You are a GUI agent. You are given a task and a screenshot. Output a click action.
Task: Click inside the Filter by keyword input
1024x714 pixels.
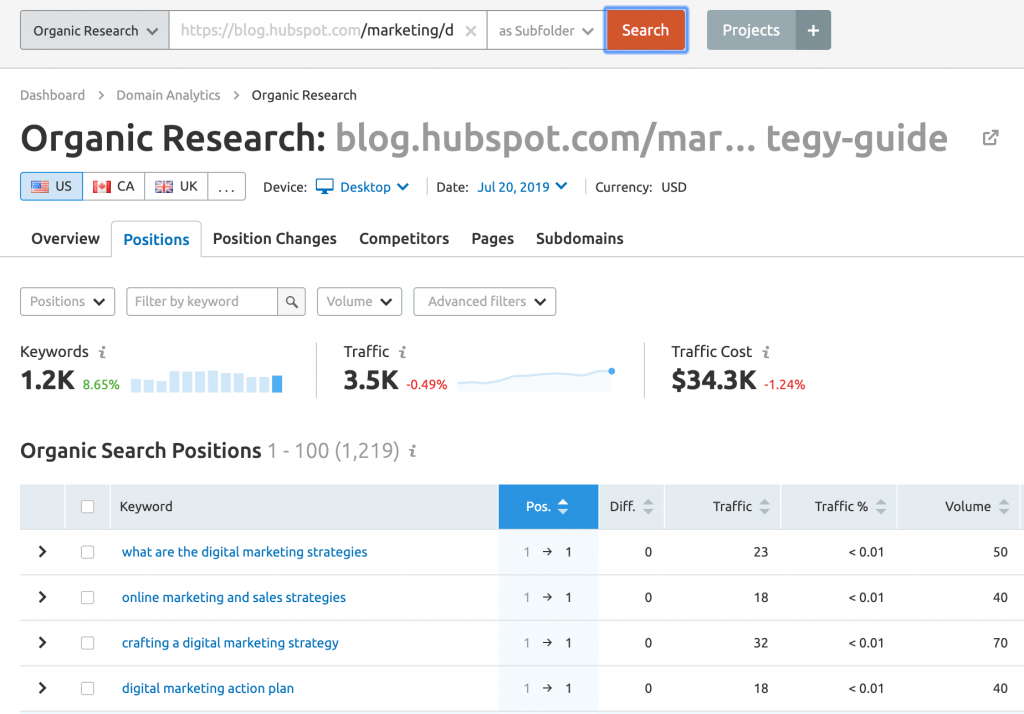click(200, 301)
